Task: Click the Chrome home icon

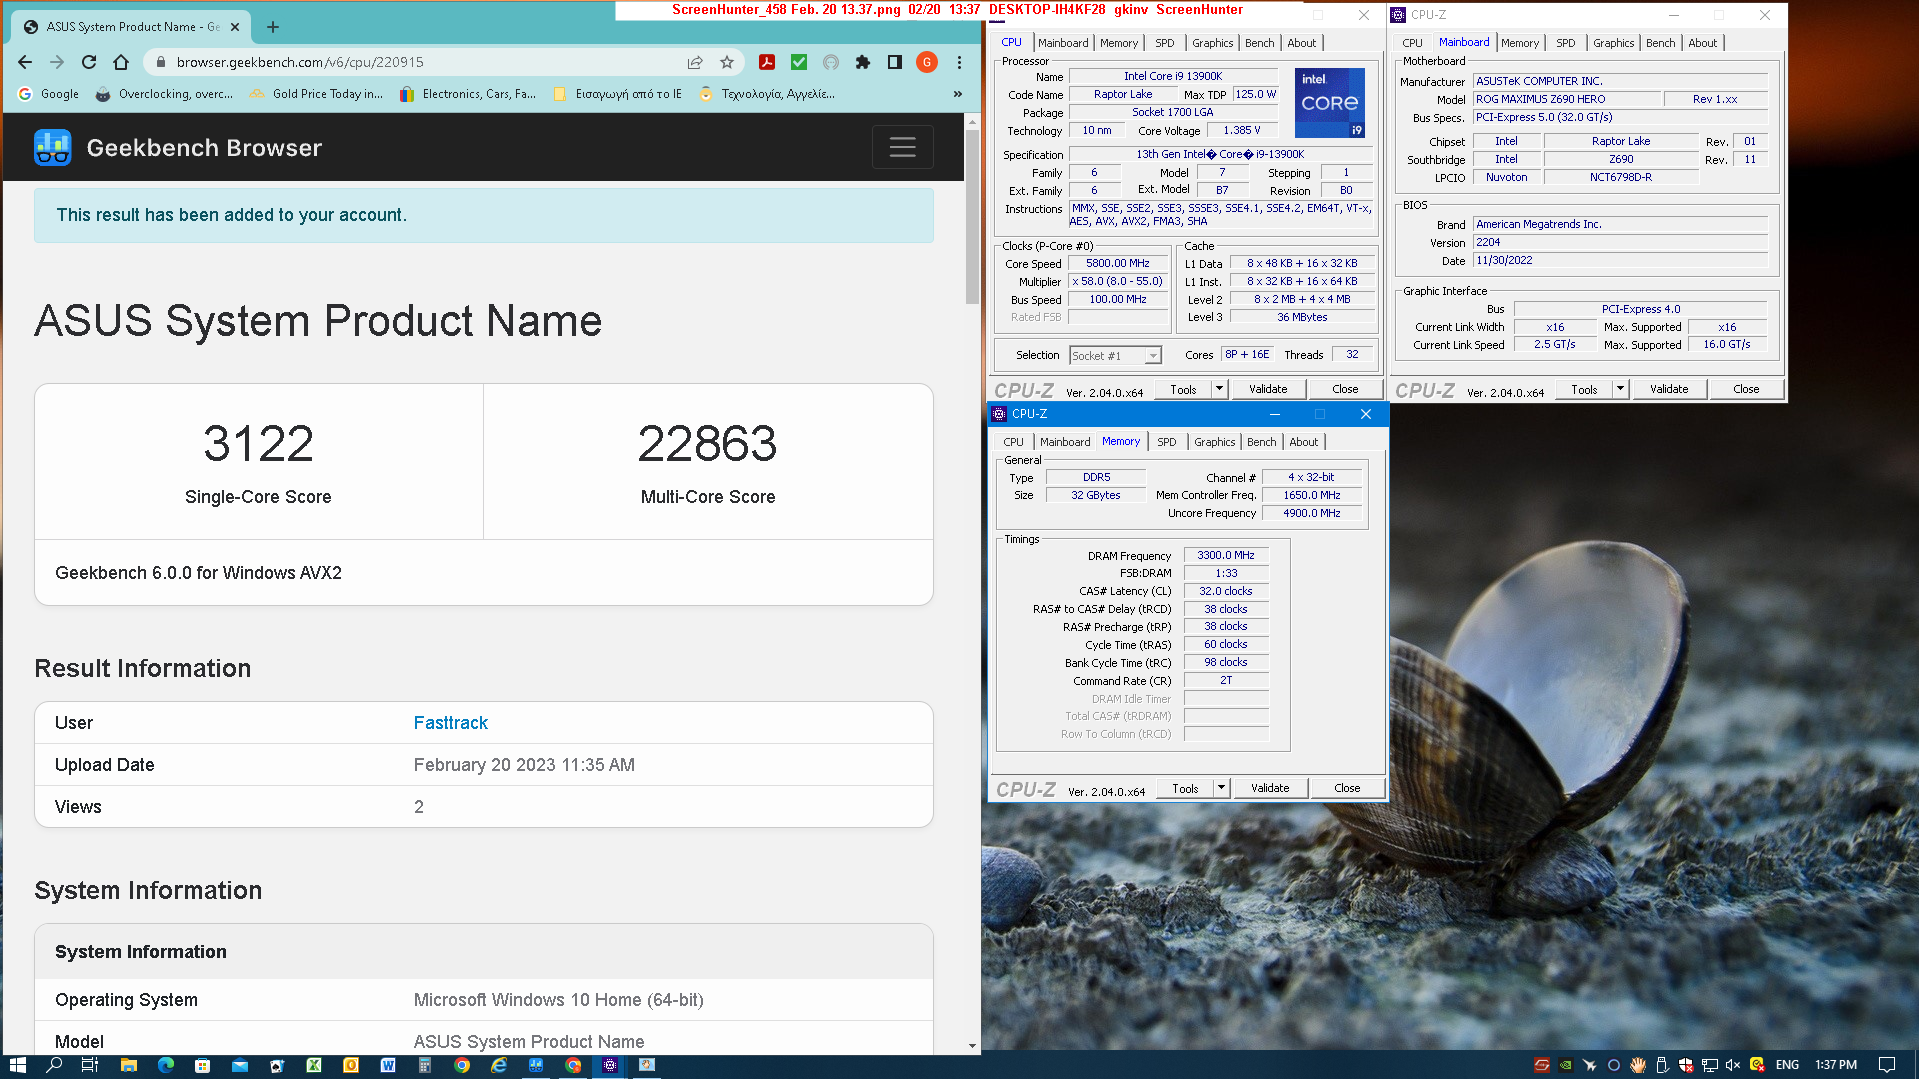Action: (121, 62)
